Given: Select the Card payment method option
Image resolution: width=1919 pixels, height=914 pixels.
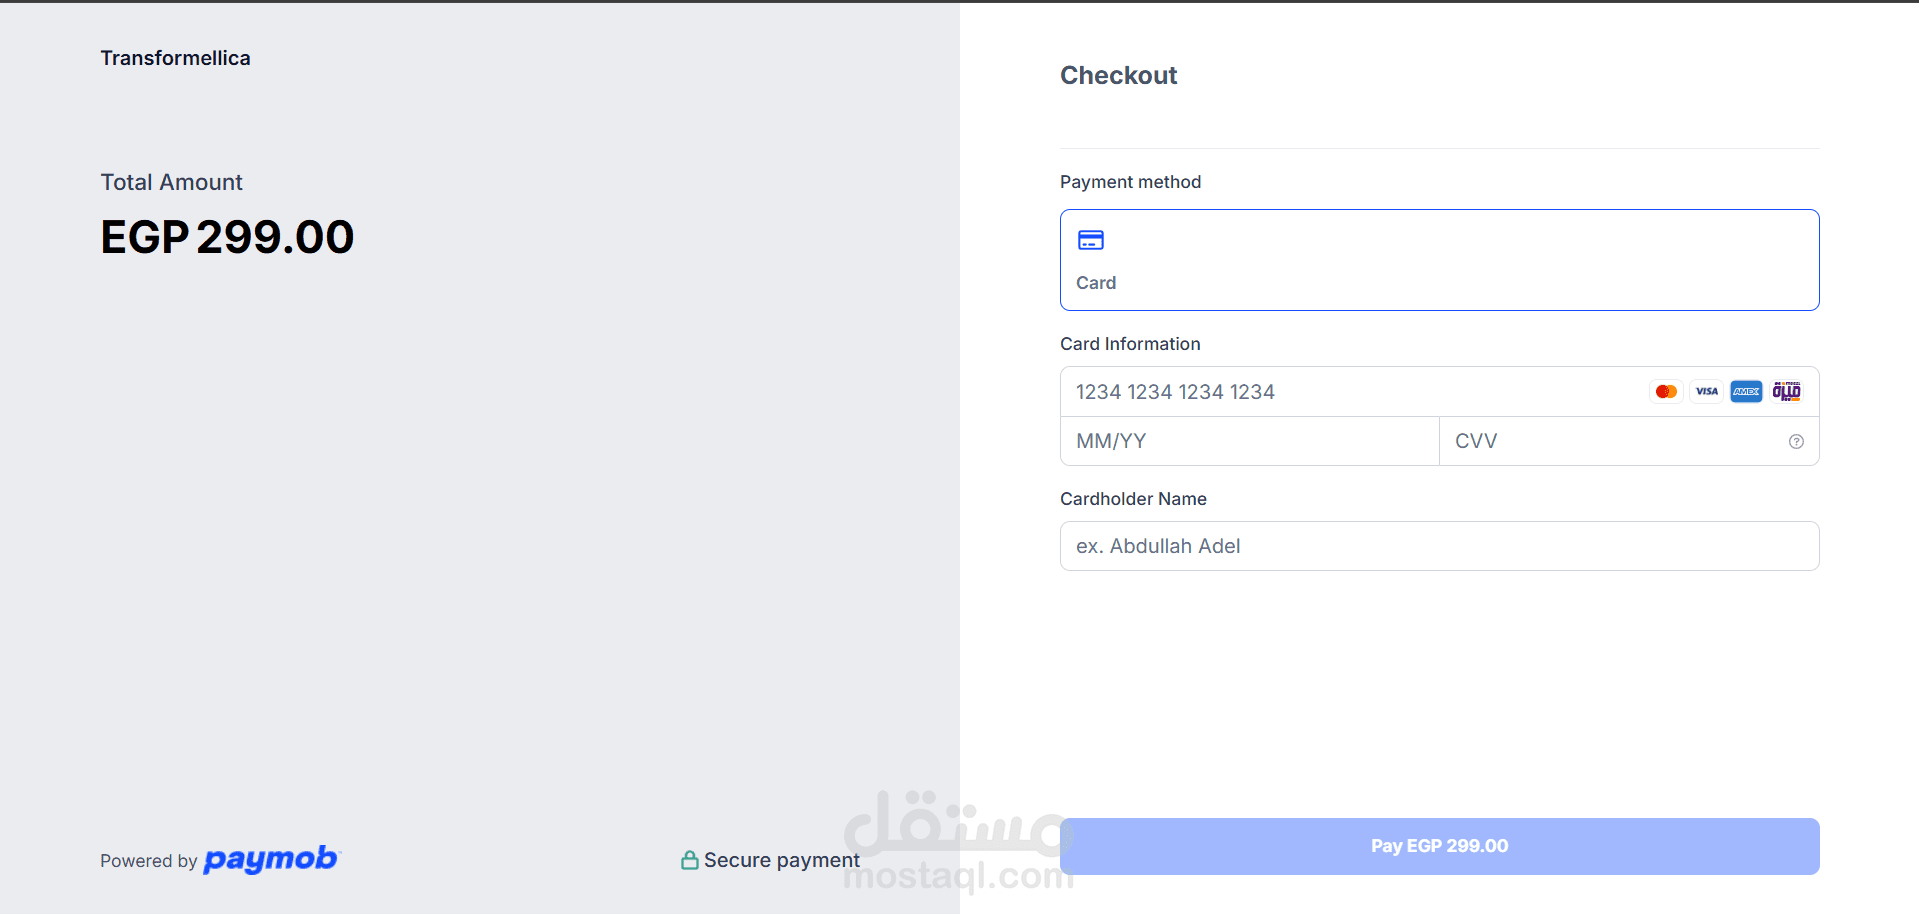Looking at the screenshot, I should coord(1439,260).
